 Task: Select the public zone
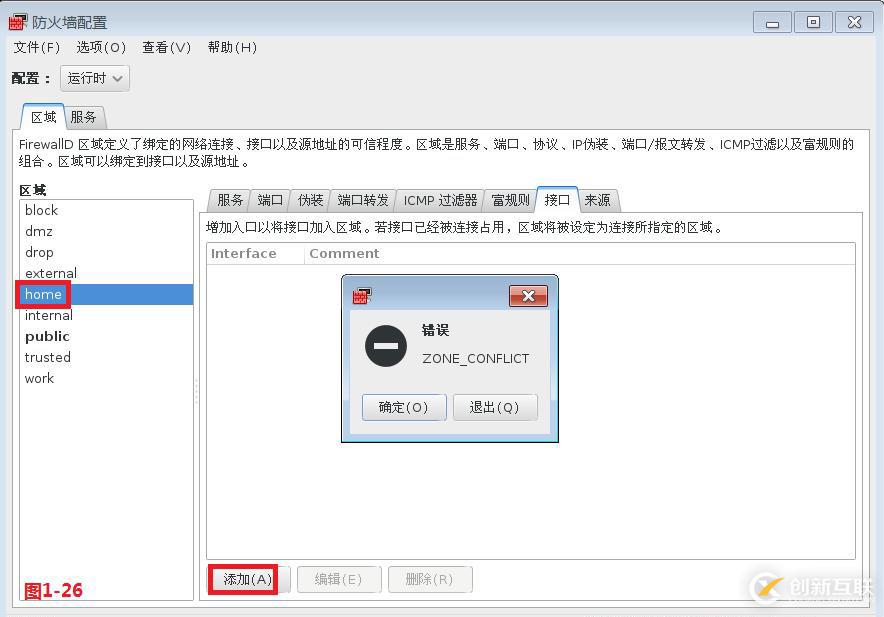coord(46,336)
